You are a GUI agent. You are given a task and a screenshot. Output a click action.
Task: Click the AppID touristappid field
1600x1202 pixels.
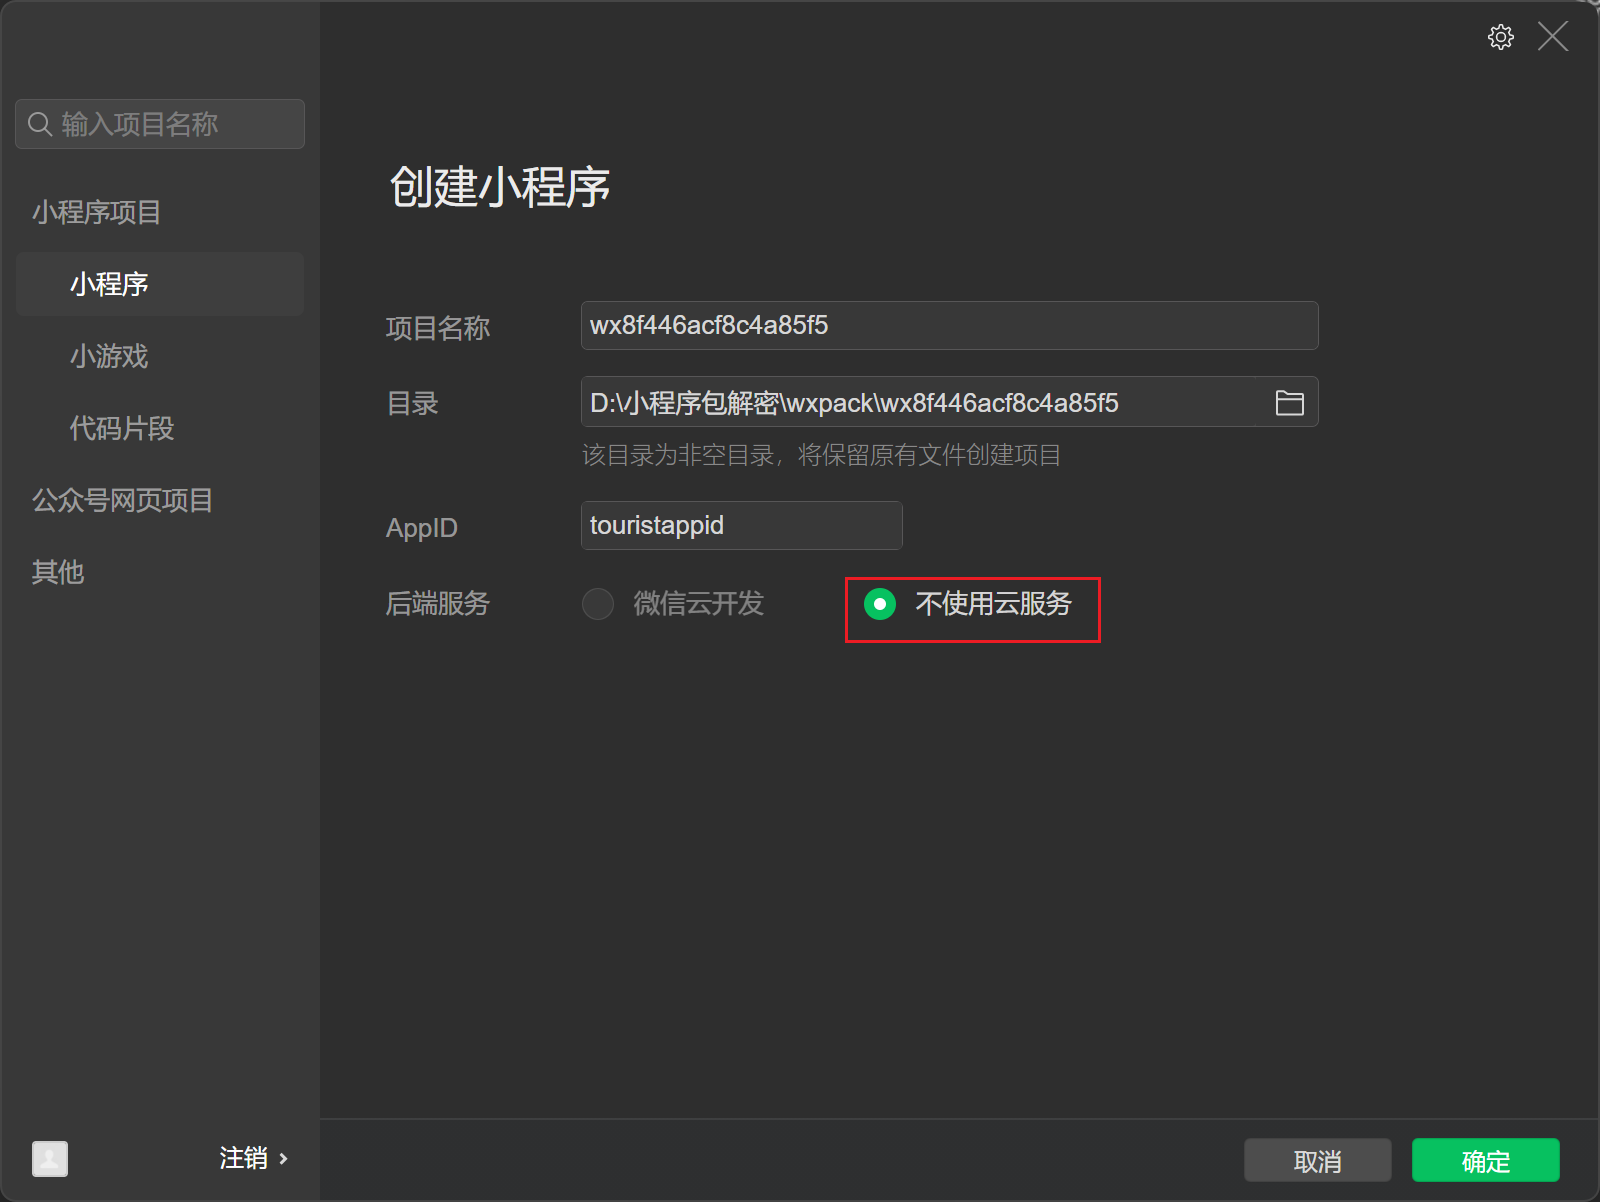pos(742,526)
